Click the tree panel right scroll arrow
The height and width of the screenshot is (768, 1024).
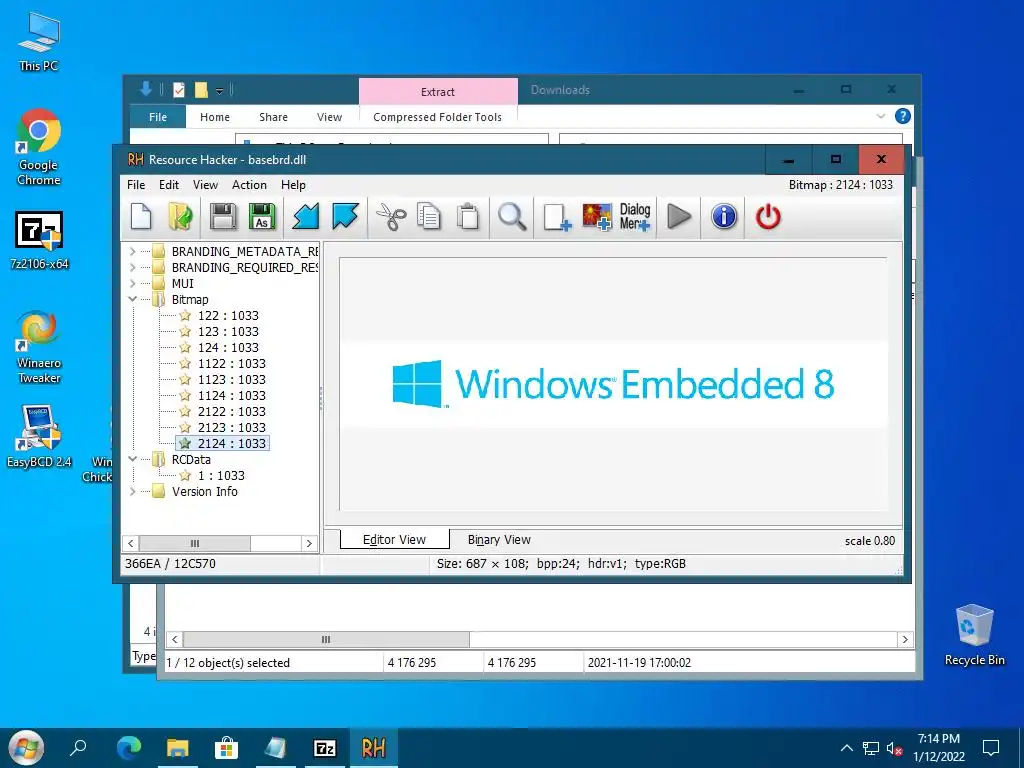coord(309,543)
